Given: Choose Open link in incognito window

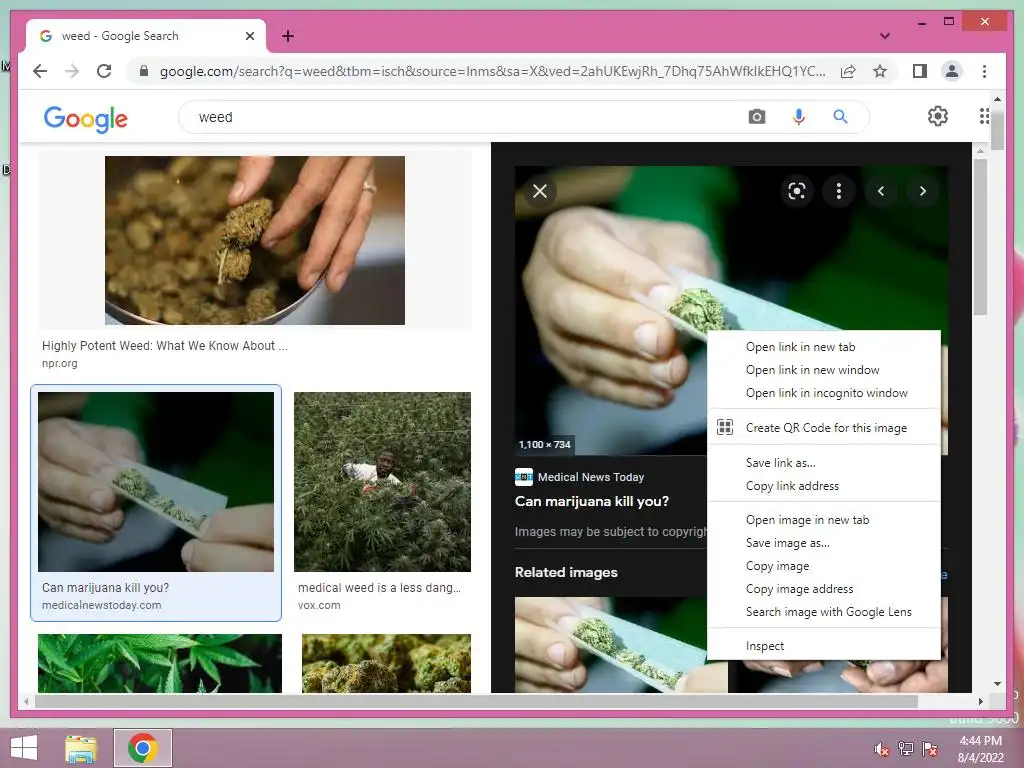Looking at the screenshot, I should coord(824,392).
